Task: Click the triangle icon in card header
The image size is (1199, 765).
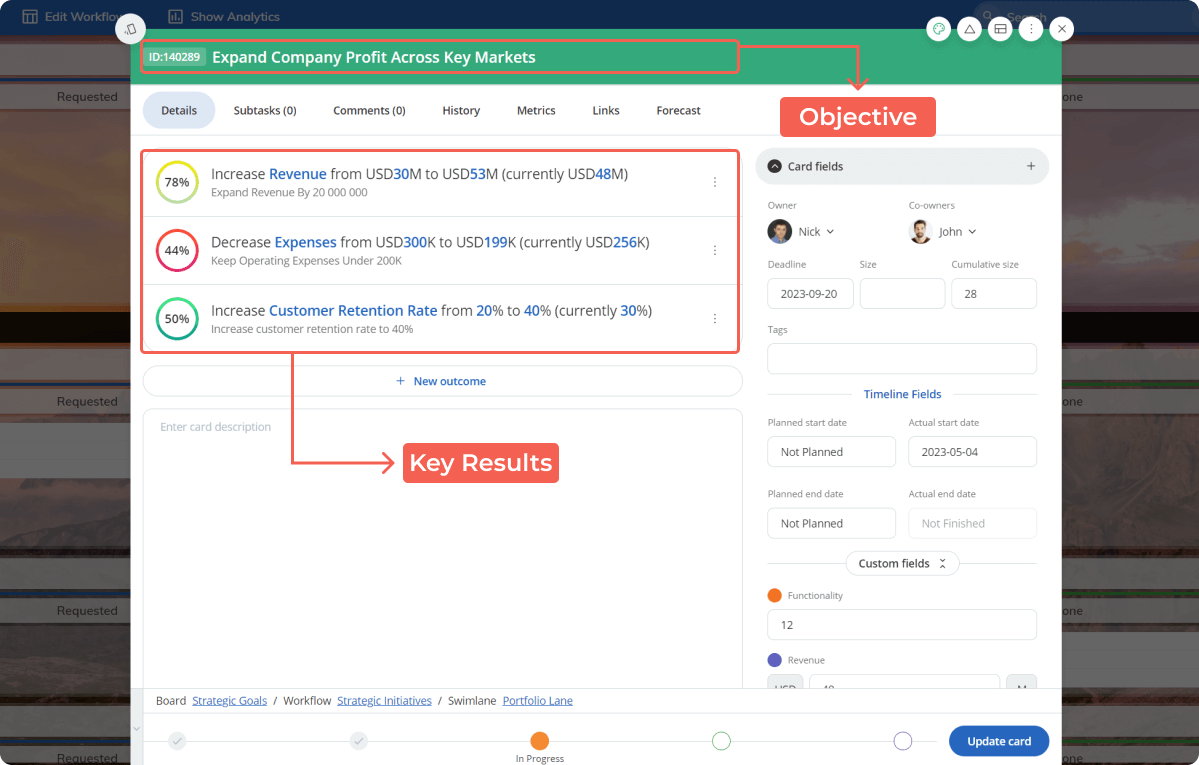Action: click(969, 29)
